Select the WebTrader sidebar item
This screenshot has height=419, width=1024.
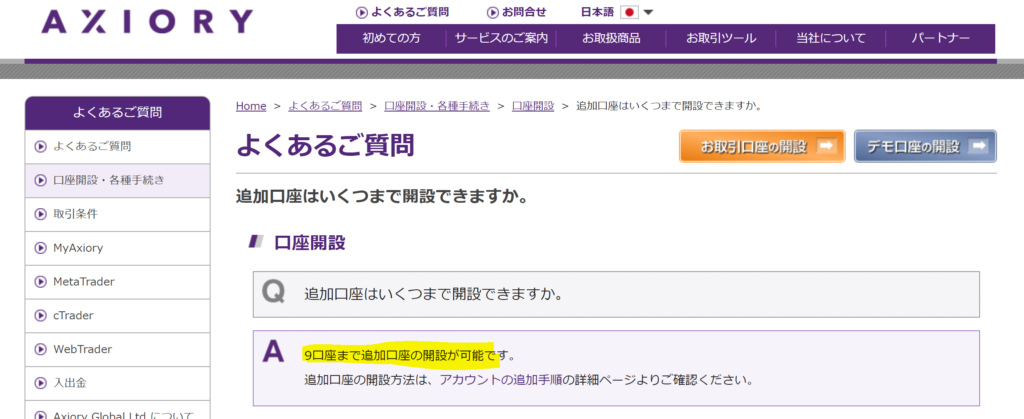point(118,349)
